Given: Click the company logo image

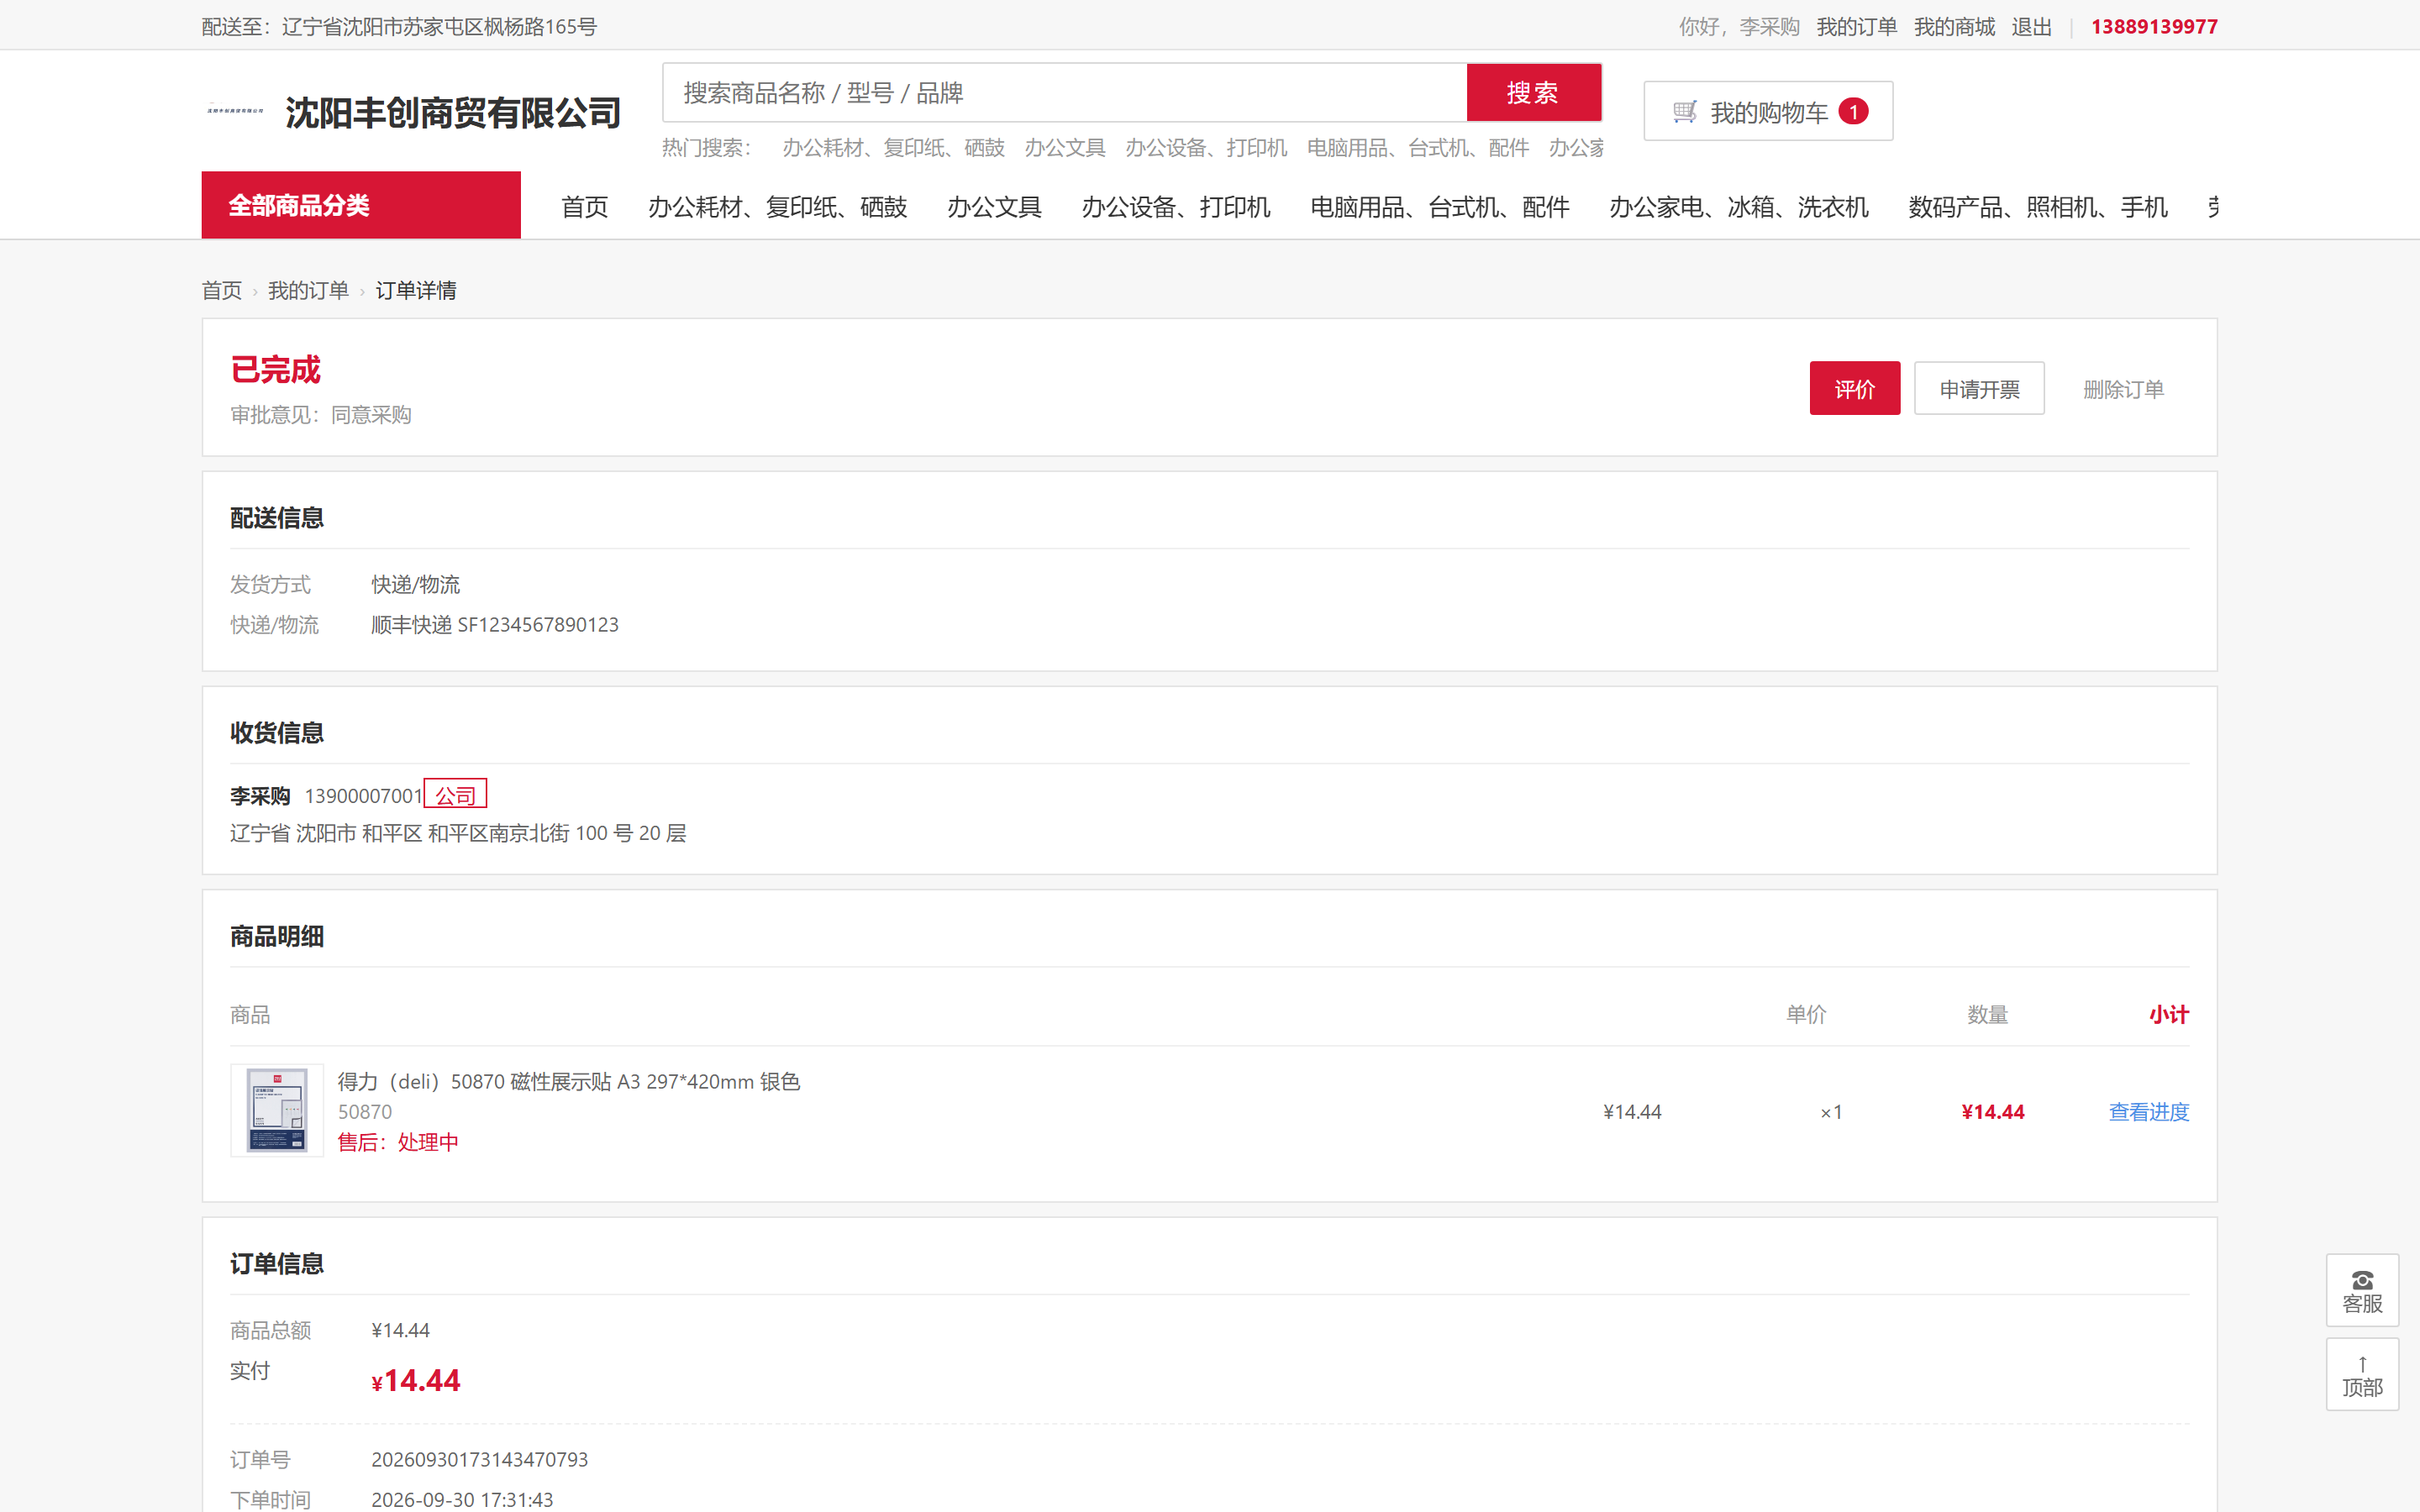Looking at the screenshot, I should coord(235,111).
